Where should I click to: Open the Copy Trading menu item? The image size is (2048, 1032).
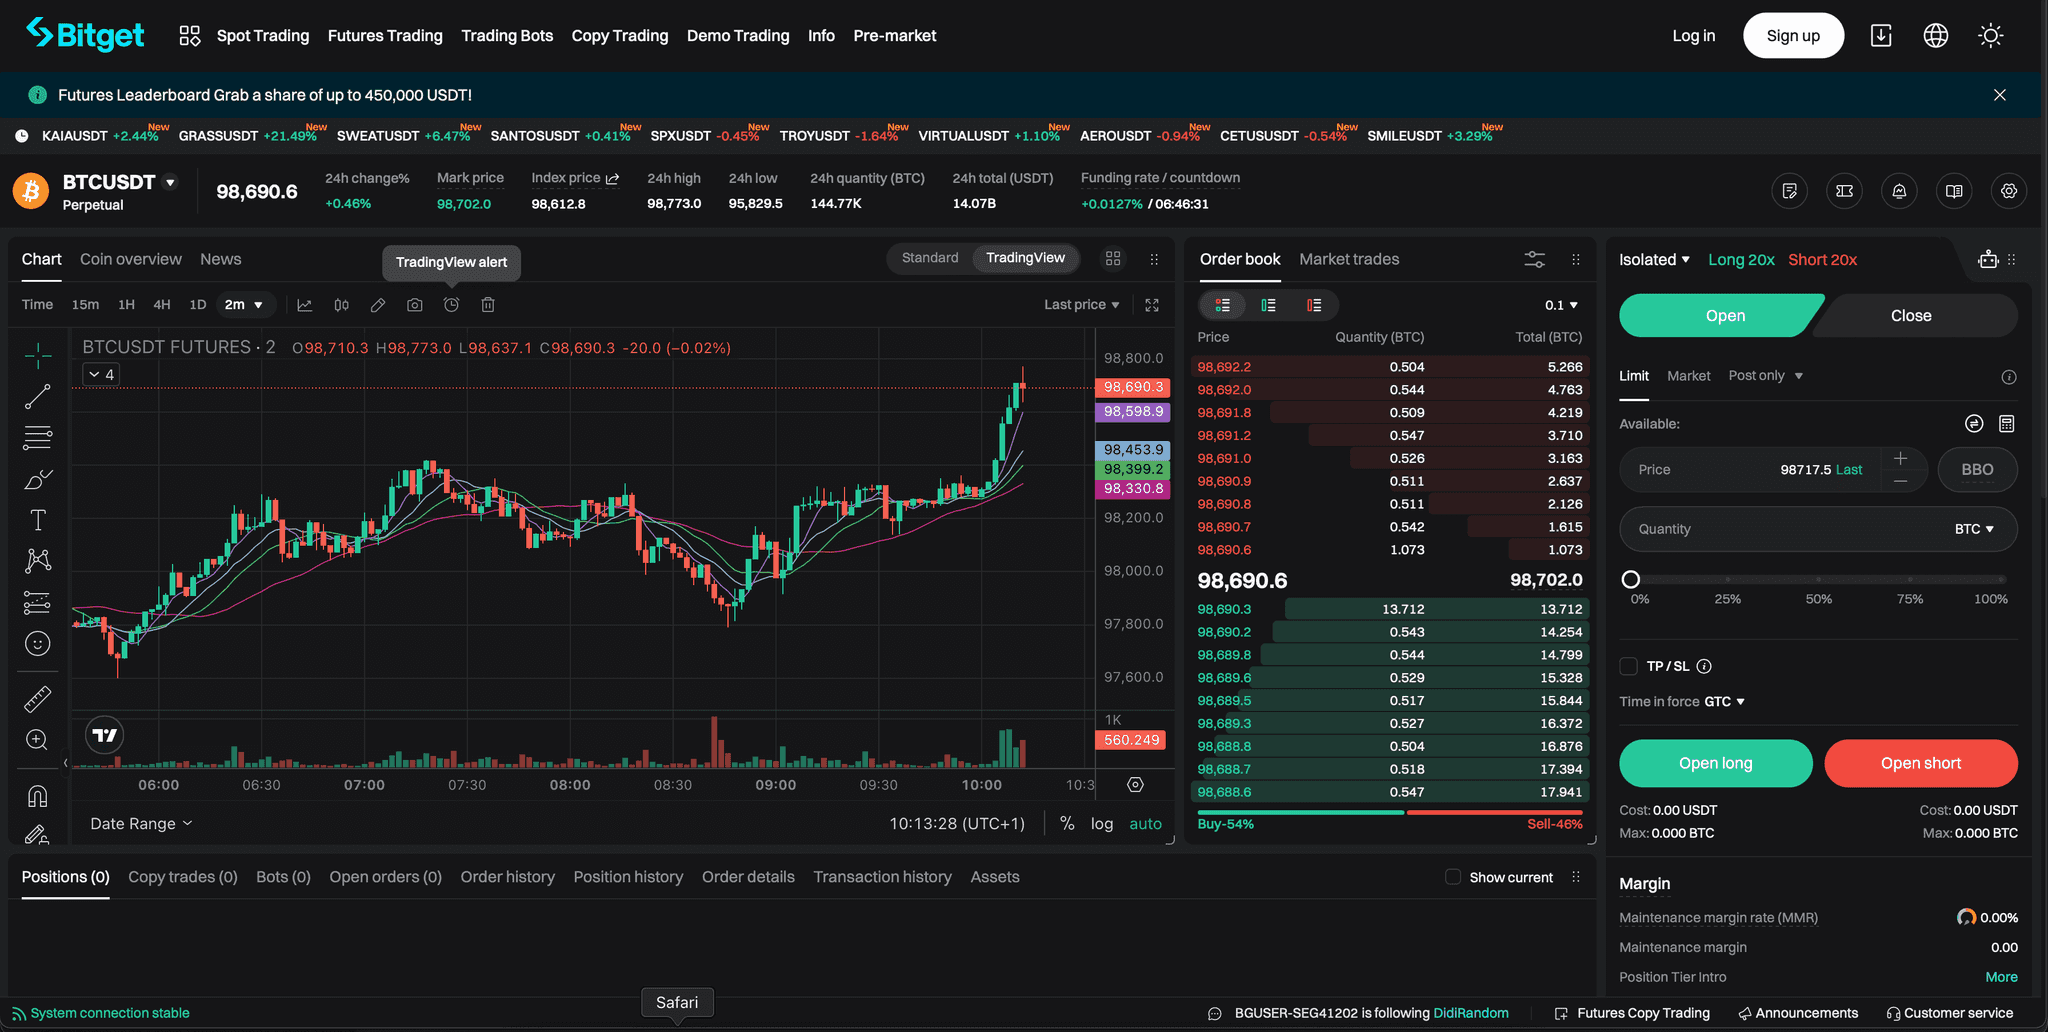tap(619, 35)
